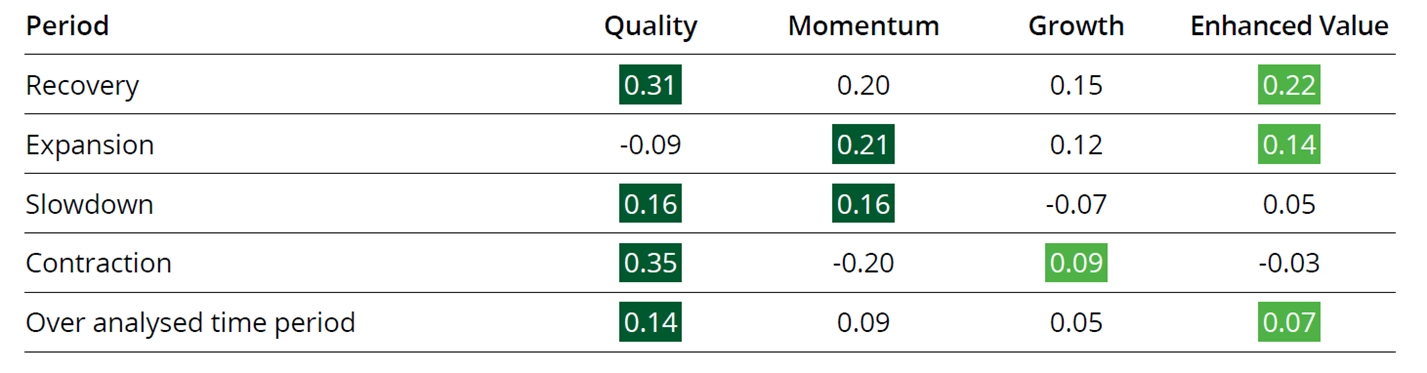Click the 0.35 Quality Contraction cell
This screenshot has height=373, width=1427.
[650, 264]
